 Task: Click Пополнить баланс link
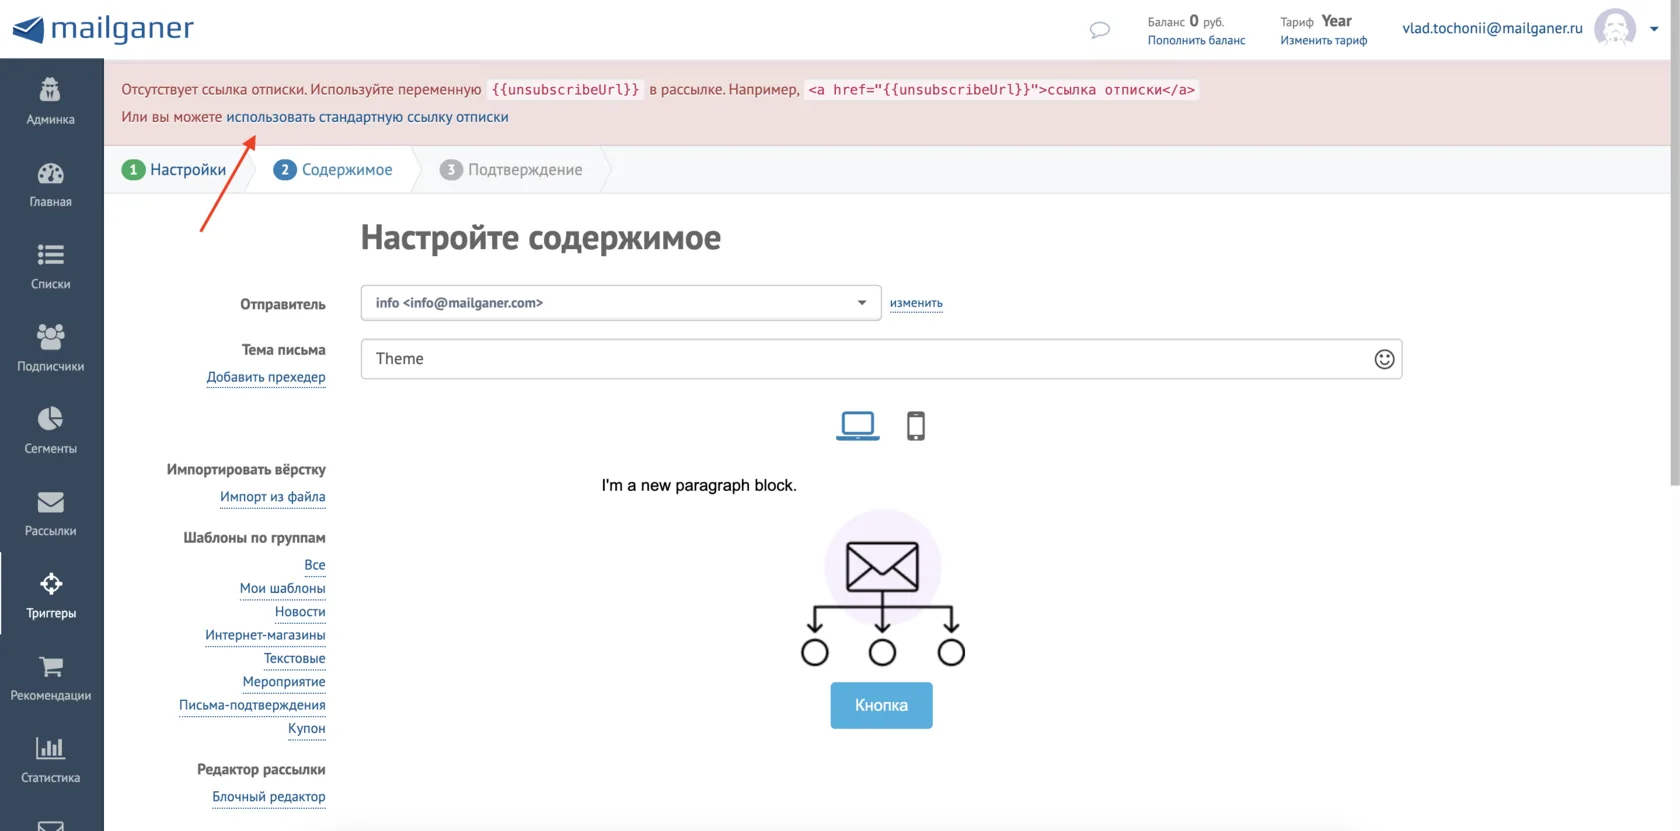tap(1196, 41)
